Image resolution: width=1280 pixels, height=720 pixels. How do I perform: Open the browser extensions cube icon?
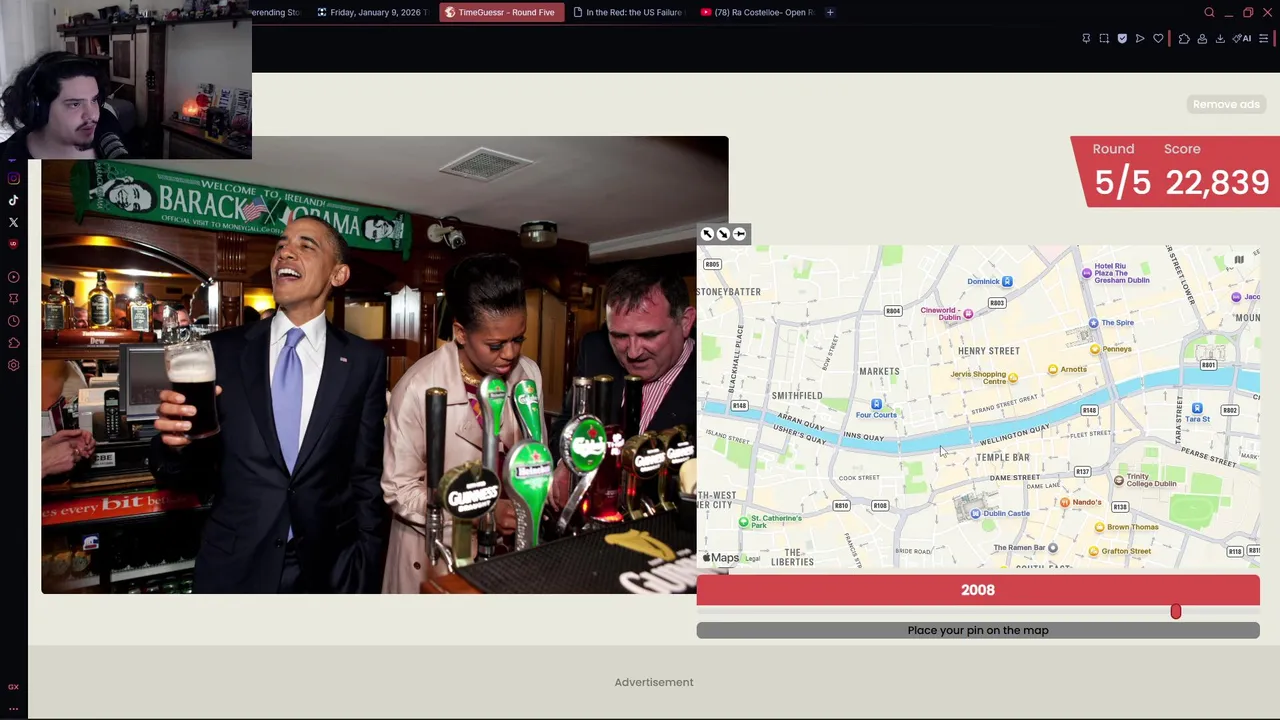[x=1184, y=39]
